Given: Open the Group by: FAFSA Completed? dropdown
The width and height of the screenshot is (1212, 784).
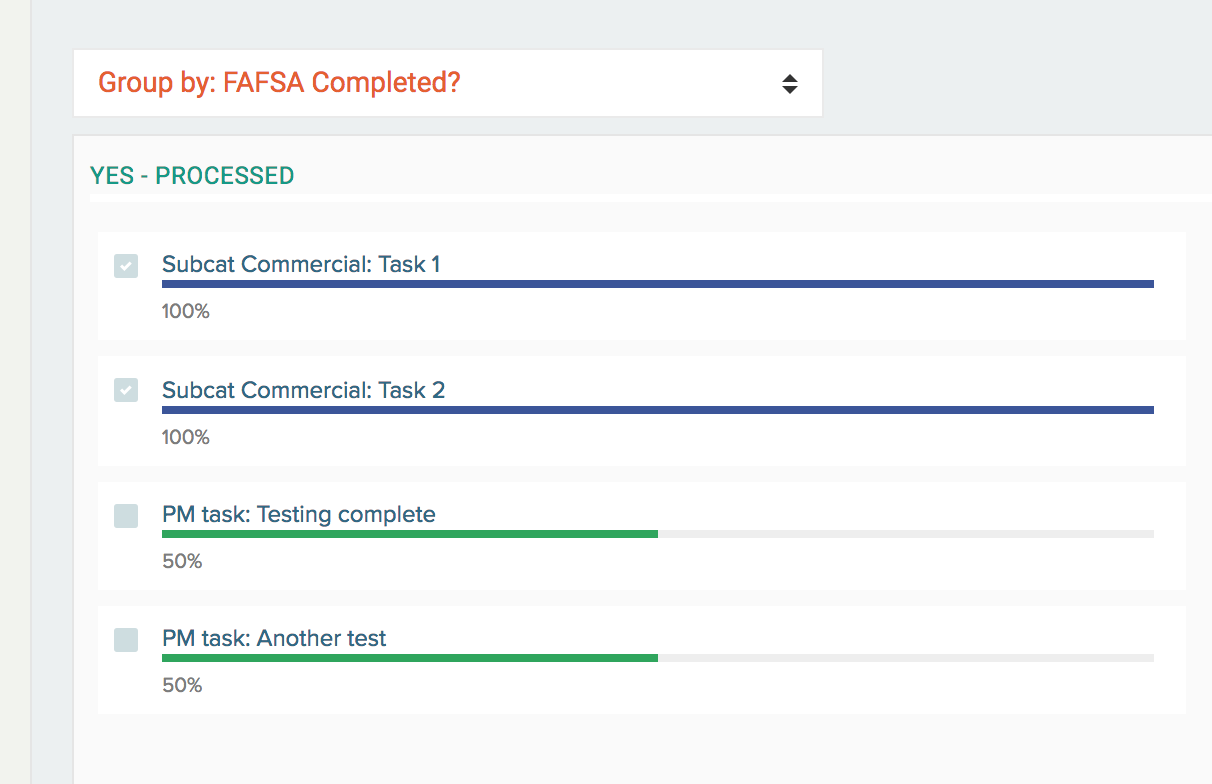Looking at the screenshot, I should 447,83.
